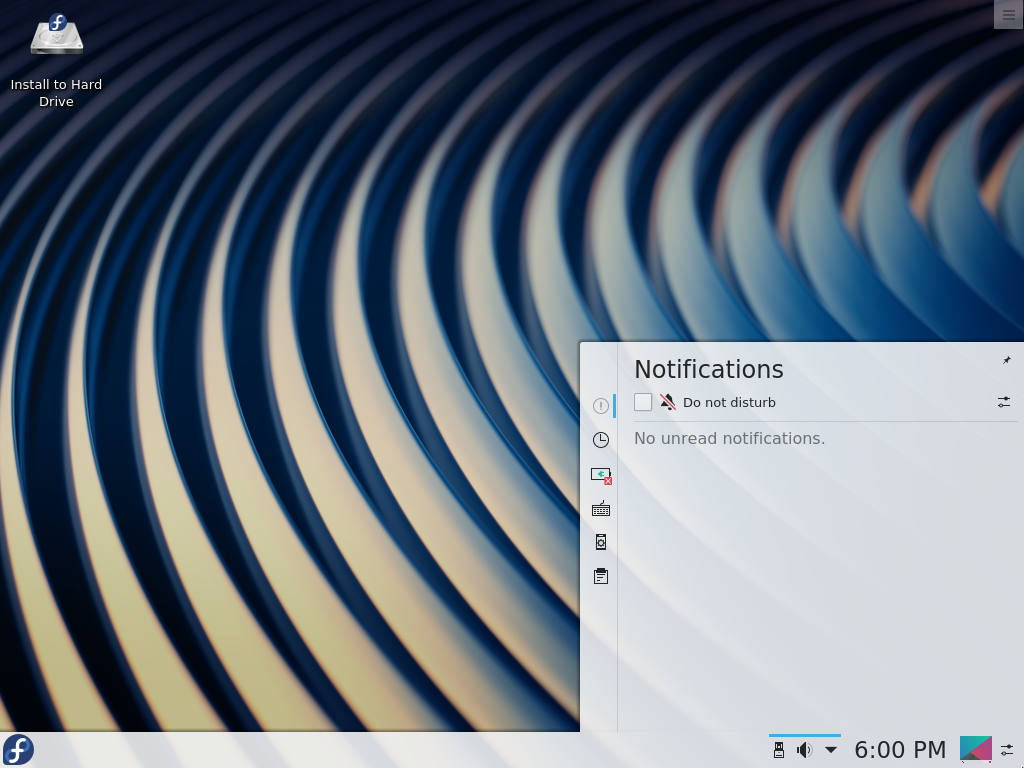1024x768 pixels.
Task: Enable the Do not disturb checkbox
Action: click(643, 402)
